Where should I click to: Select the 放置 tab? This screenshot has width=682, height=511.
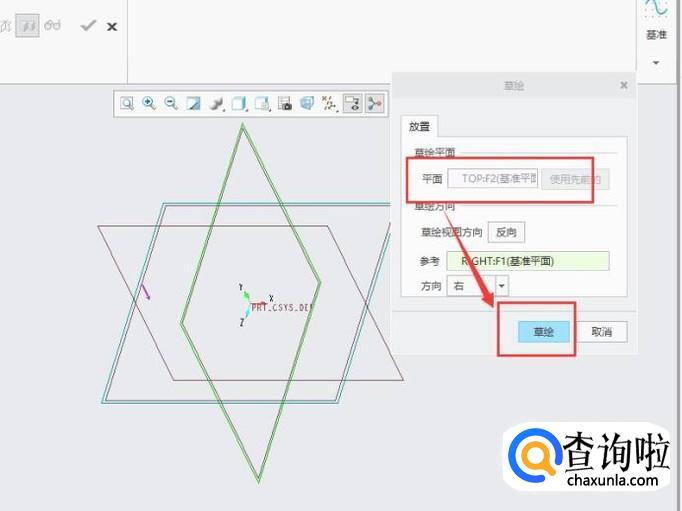pyautogui.click(x=419, y=127)
